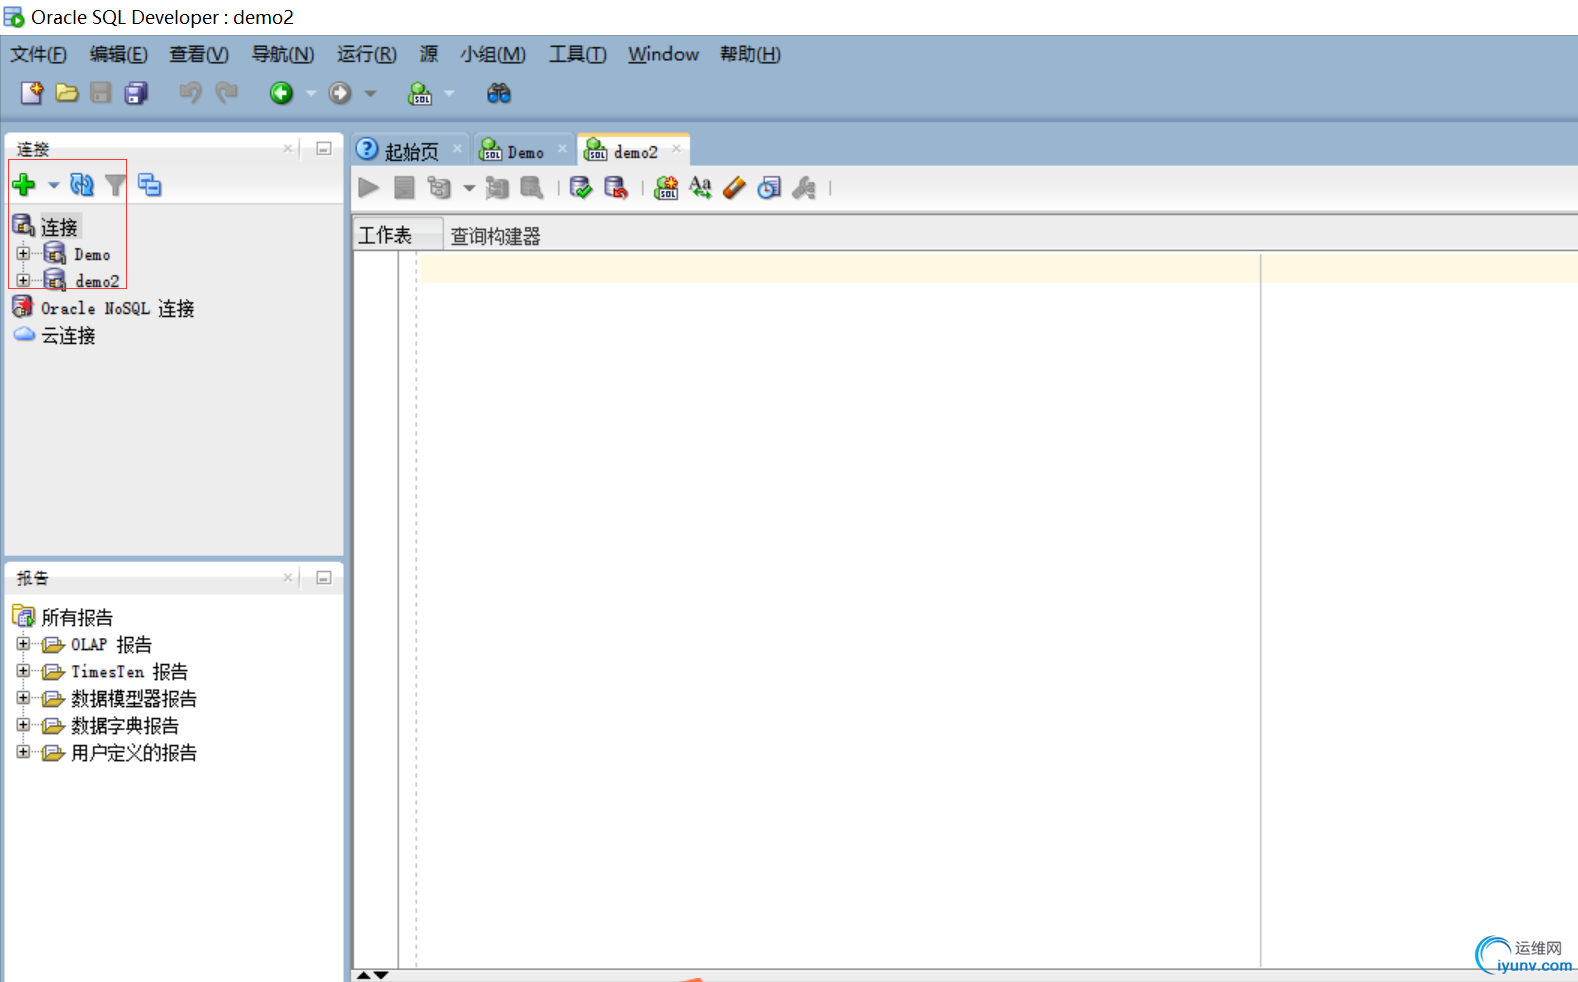1578x982 pixels.
Task: Open the Explain Plan dropdown arrow
Action: (x=469, y=188)
